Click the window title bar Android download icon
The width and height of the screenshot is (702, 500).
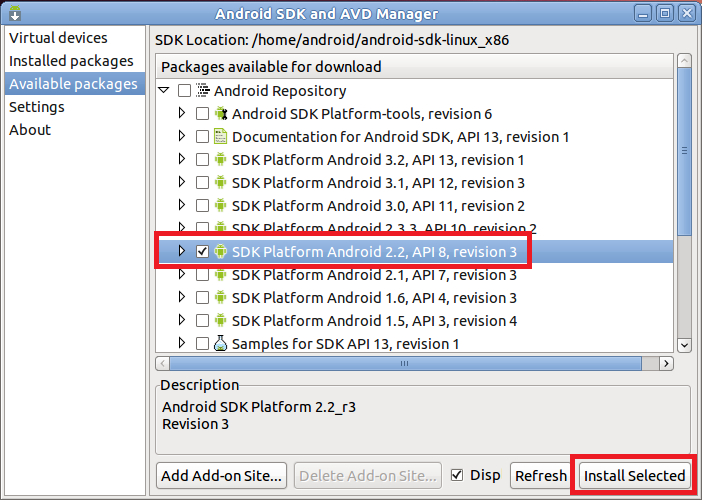(15, 13)
